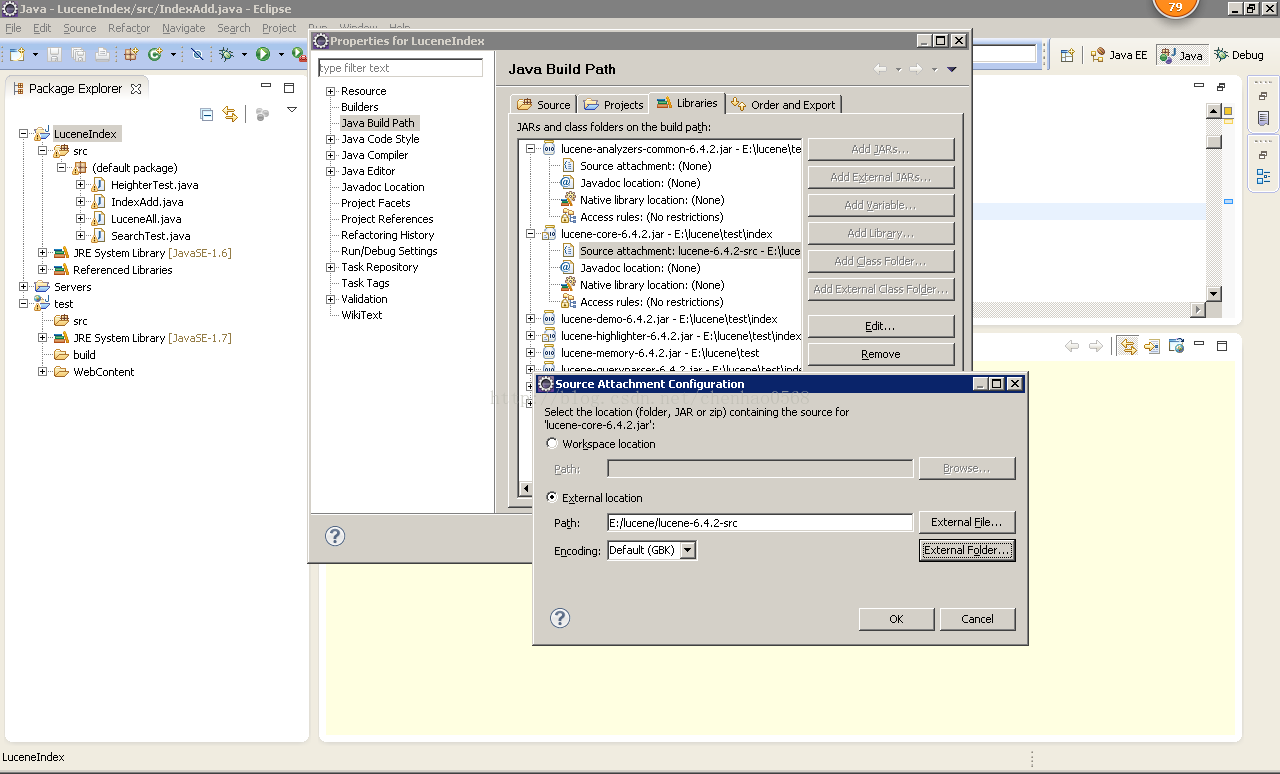Select the Servers project node
The width and height of the screenshot is (1280, 774).
[72, 287]
